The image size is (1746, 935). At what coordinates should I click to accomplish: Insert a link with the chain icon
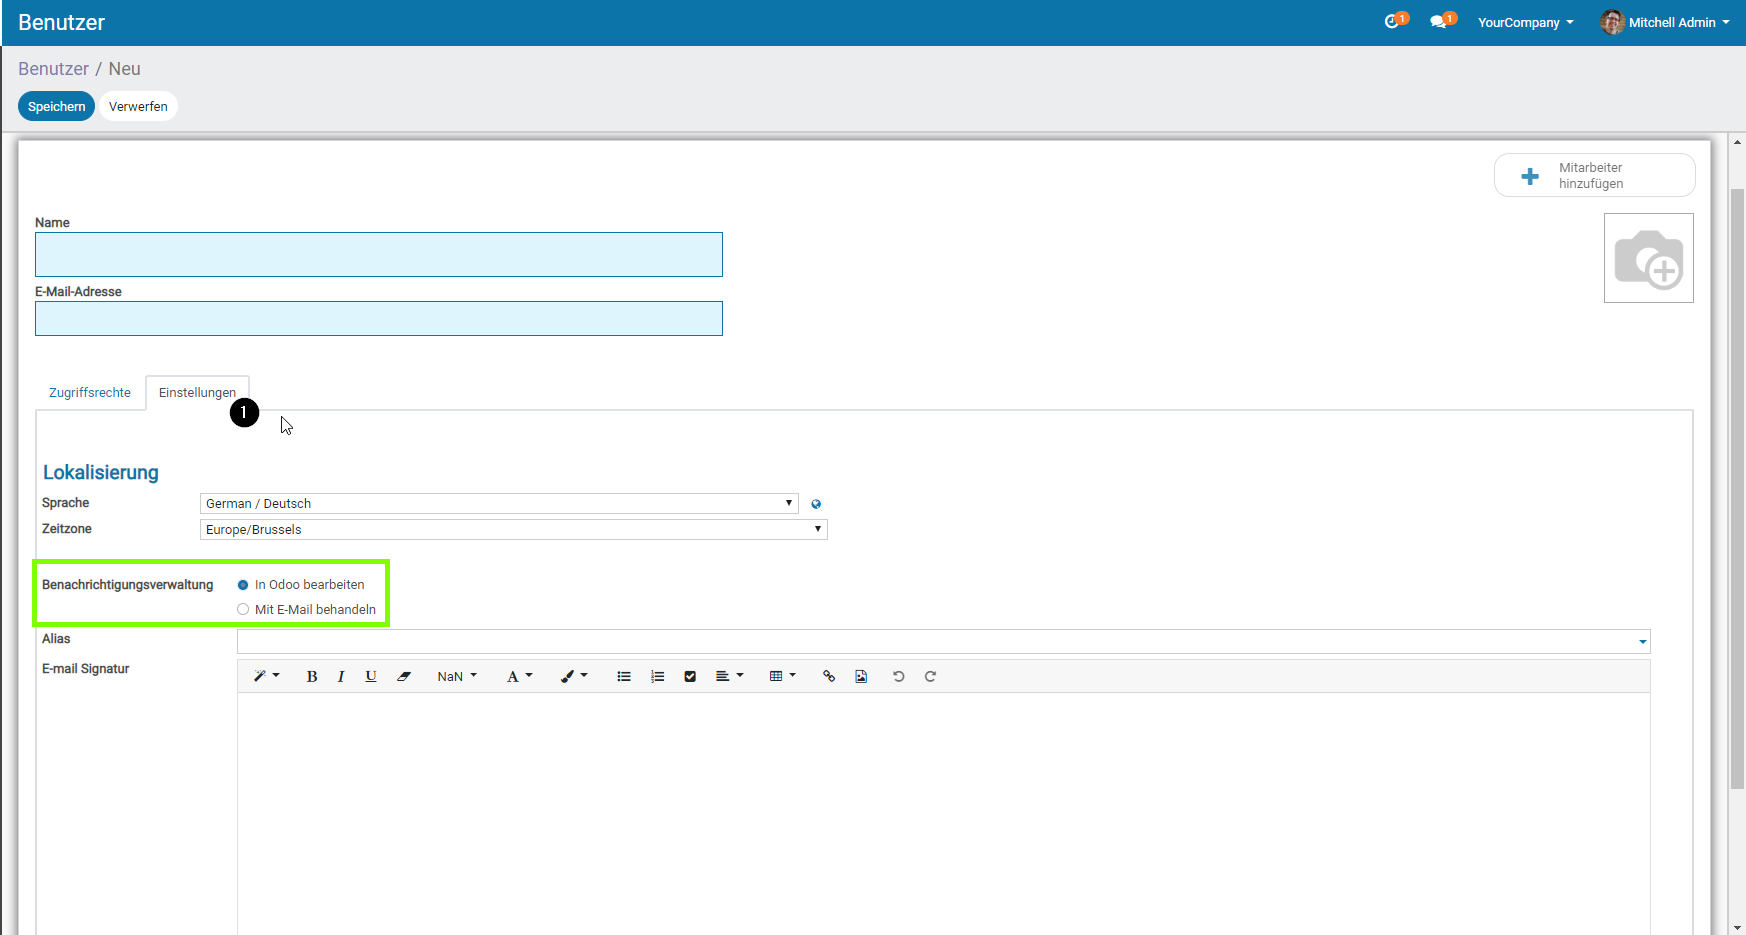click(828, 677)
